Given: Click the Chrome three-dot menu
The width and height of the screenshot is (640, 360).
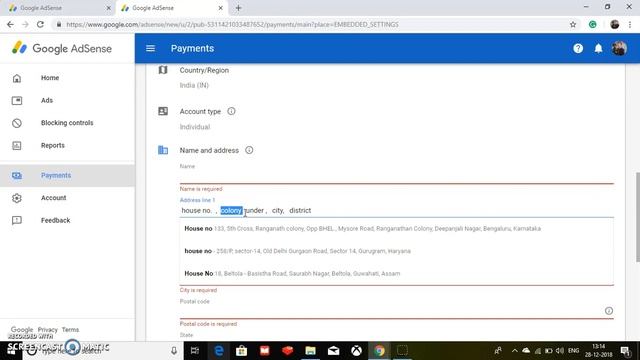Looking at the screenshot, I should tap(630, 24).
